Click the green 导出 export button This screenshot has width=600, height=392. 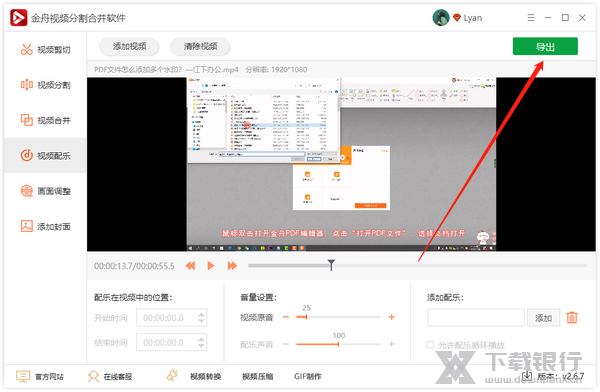pyautogui.click(x=545, y=46)
